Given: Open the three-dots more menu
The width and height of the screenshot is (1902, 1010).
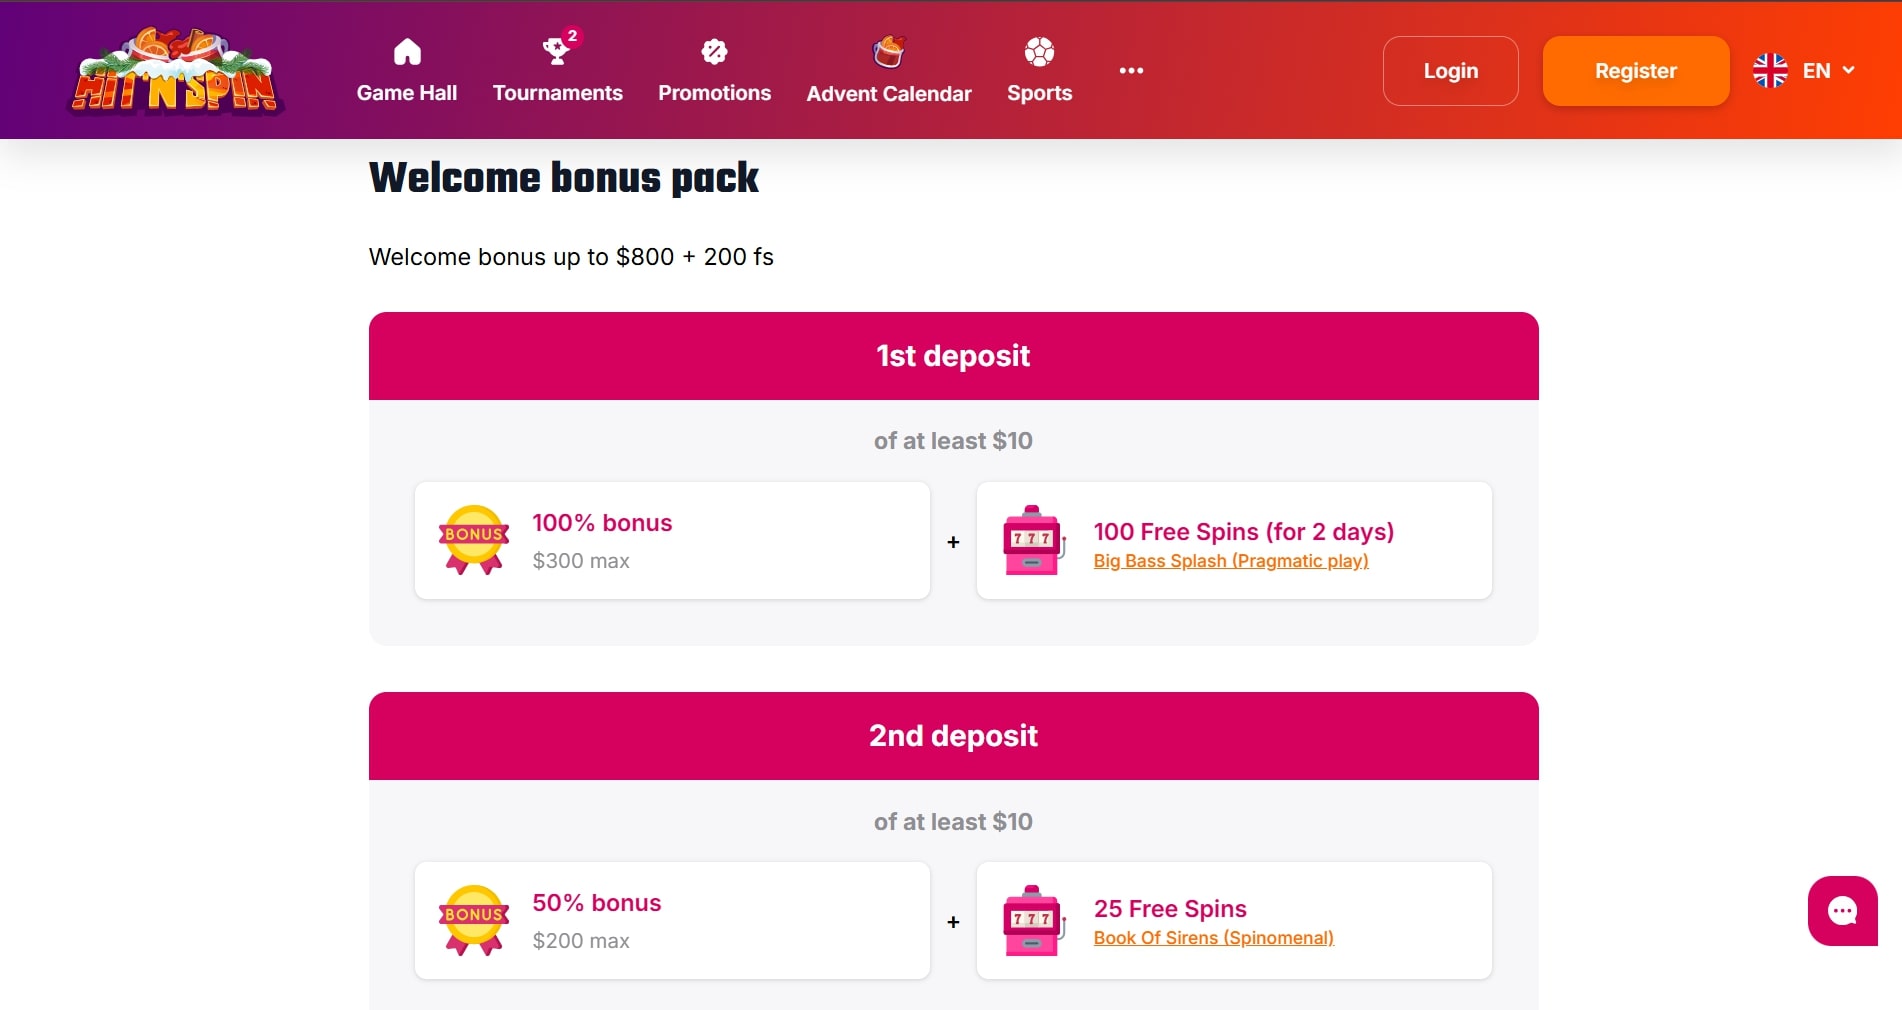Looking at the screenshot, I should 1131,70.
